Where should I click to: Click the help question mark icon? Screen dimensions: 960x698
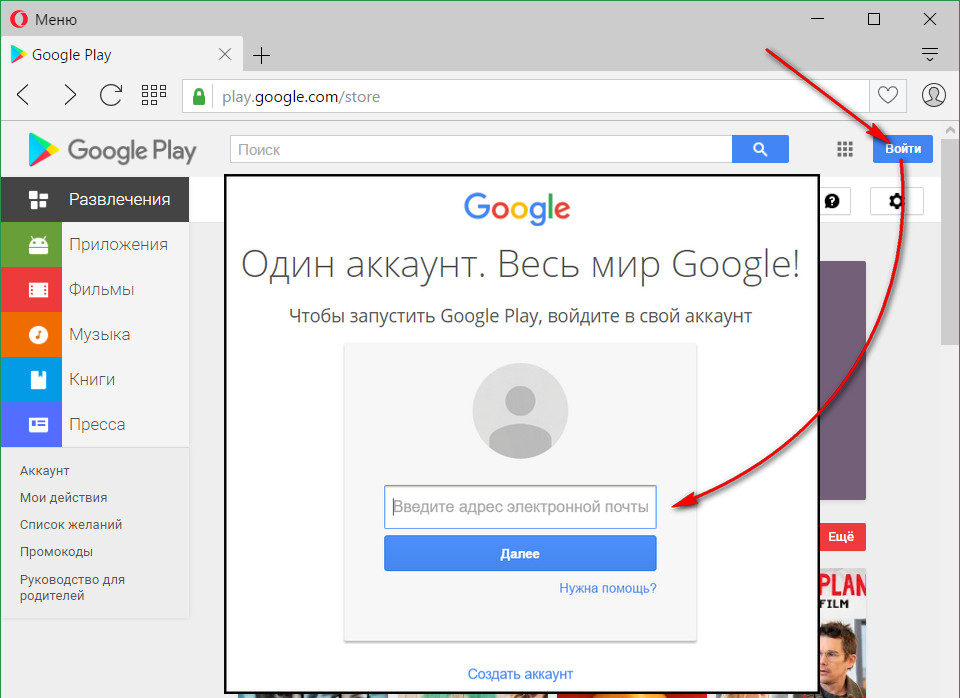[x=831, y=201]
